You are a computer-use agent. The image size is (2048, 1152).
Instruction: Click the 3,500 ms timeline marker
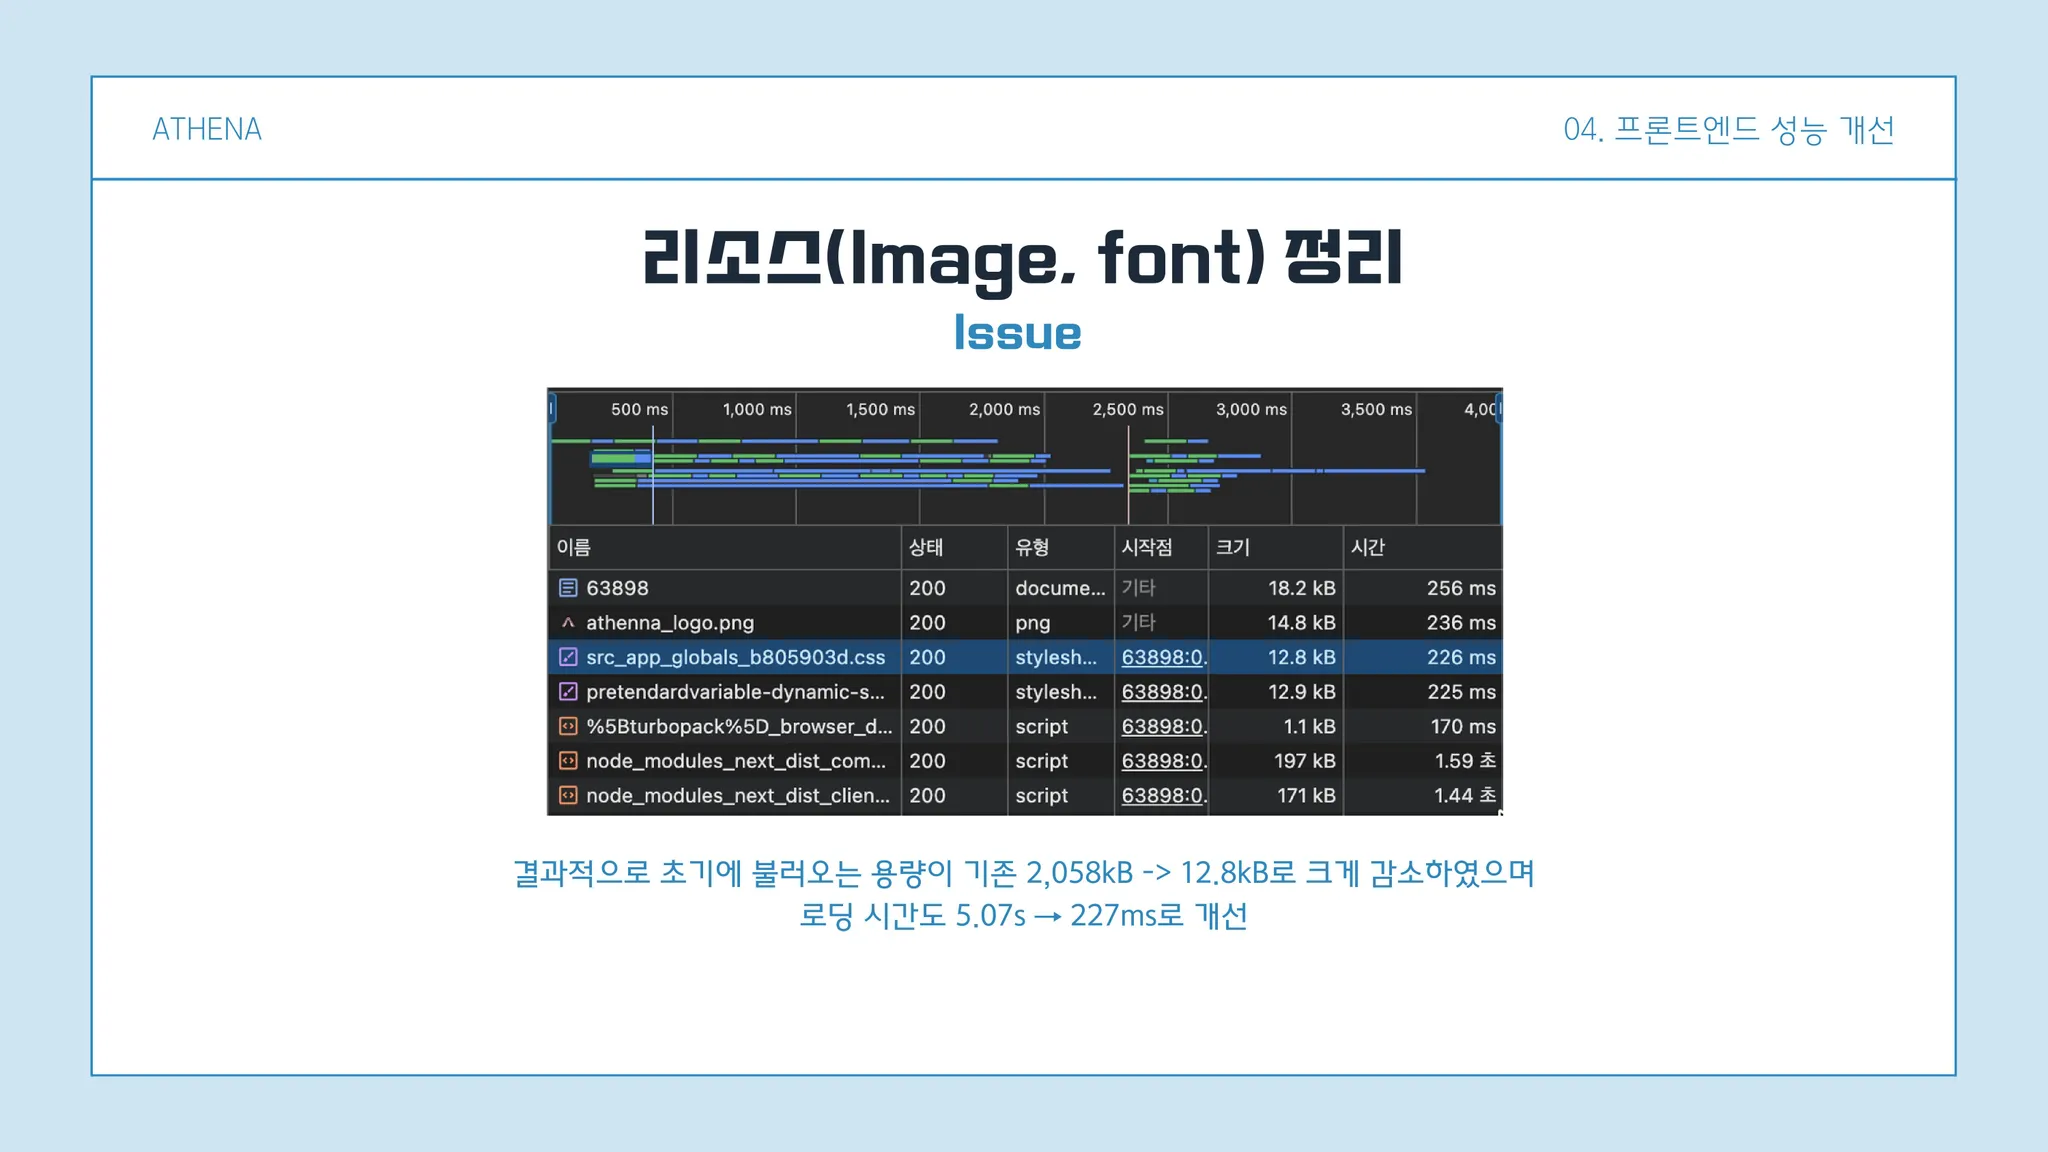(x=1376, y=409)
